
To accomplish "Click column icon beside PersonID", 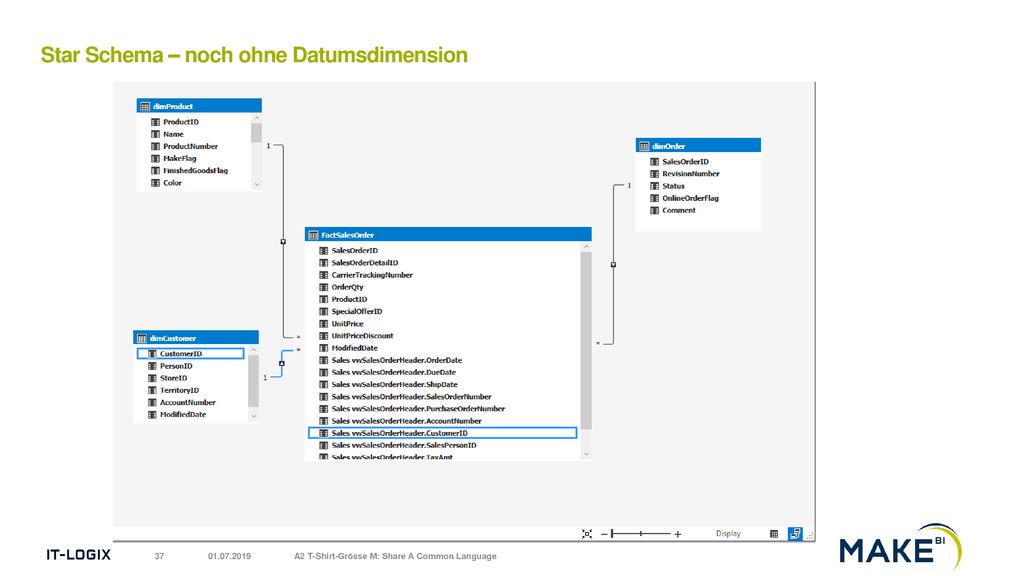I will pyautogui.click(x=152, y=366).
